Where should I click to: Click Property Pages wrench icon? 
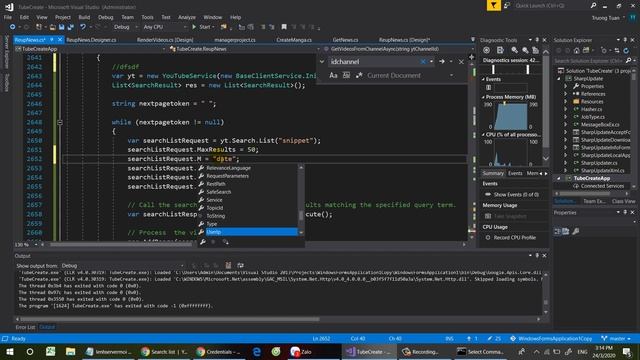(x=576, y=231)
